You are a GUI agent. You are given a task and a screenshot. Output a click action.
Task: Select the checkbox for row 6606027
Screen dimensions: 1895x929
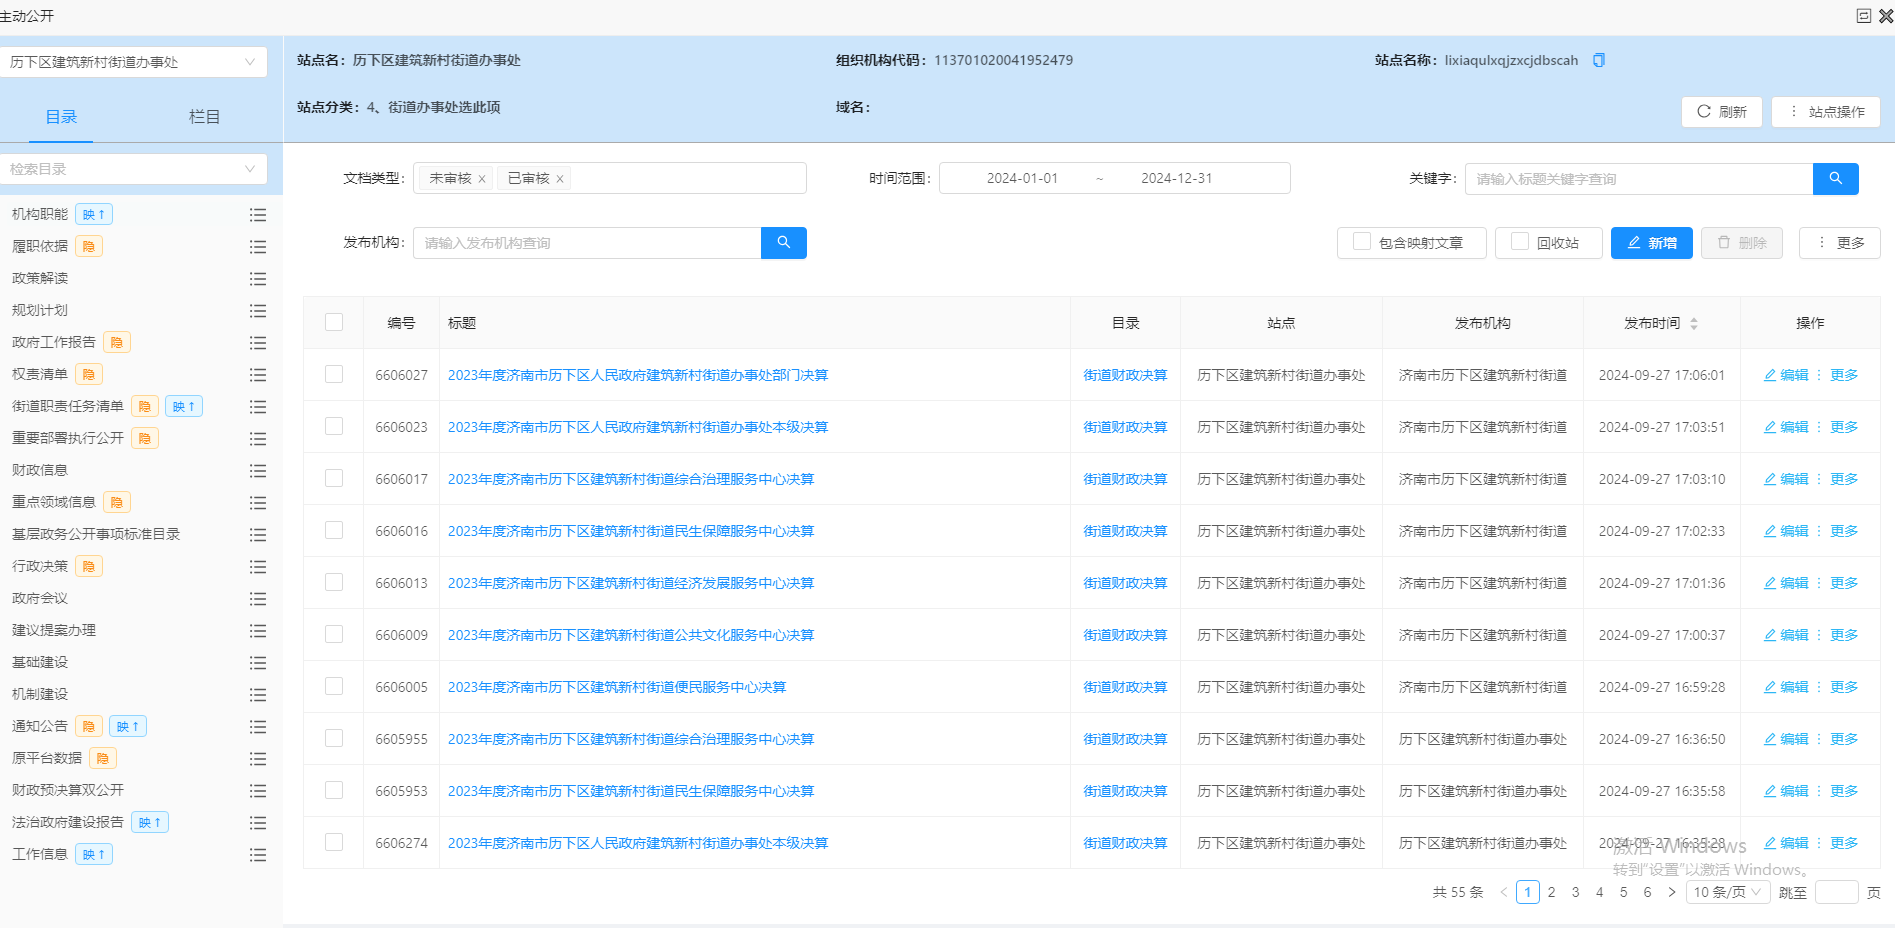334,374
